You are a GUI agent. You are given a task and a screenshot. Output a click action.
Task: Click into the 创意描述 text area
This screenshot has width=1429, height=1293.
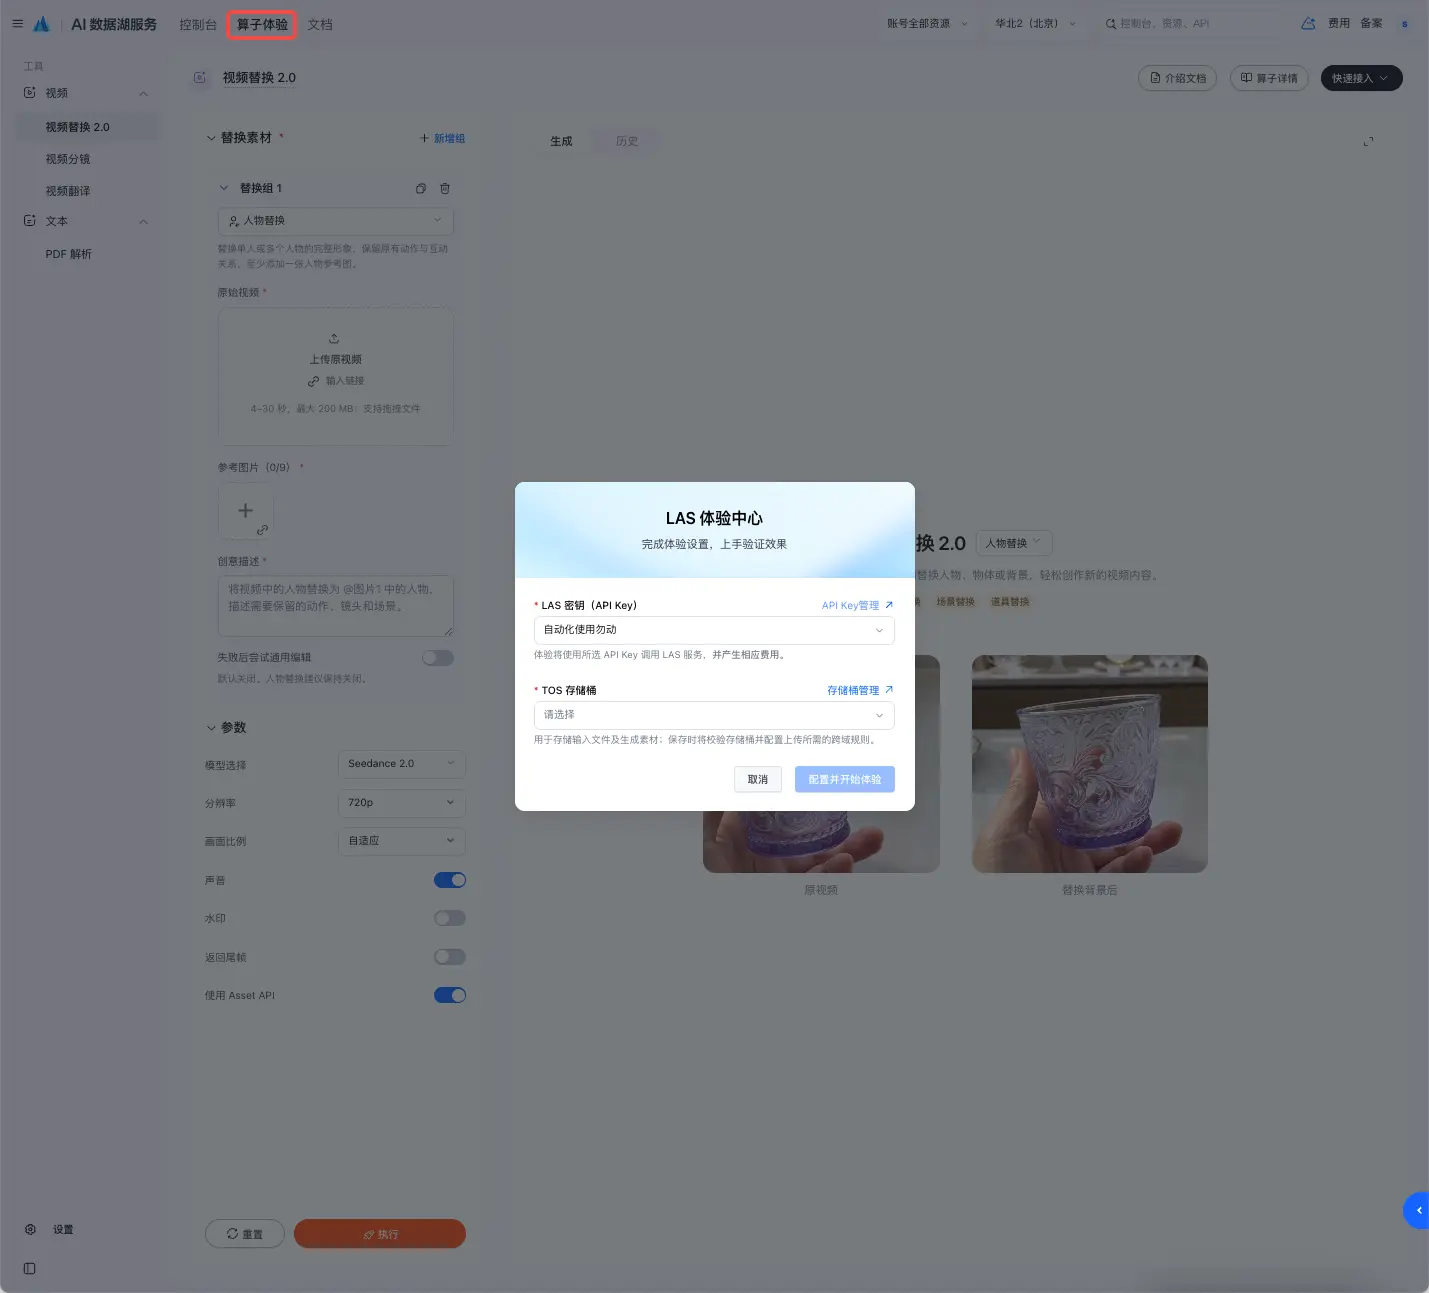pyautogui.click(x=336, y=606)
